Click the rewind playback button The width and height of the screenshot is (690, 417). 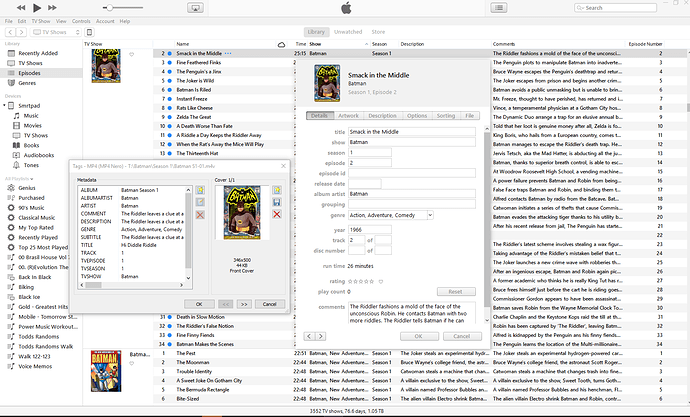click(21, 7)
